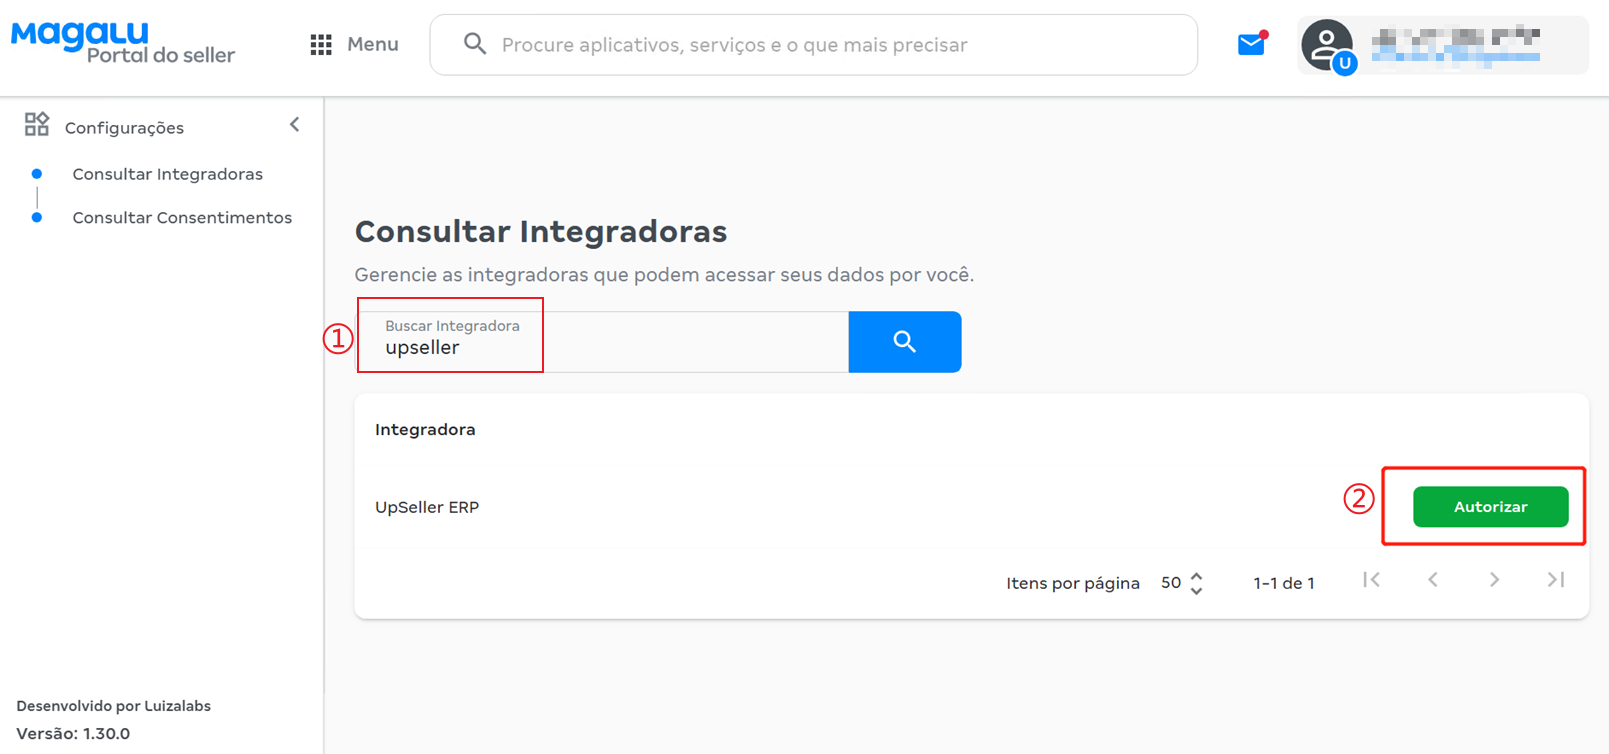Click the Versão: 1.30.0 footer text
Image resolution: width=1609 pixels, height=754 pixels.
pos(73,733)
